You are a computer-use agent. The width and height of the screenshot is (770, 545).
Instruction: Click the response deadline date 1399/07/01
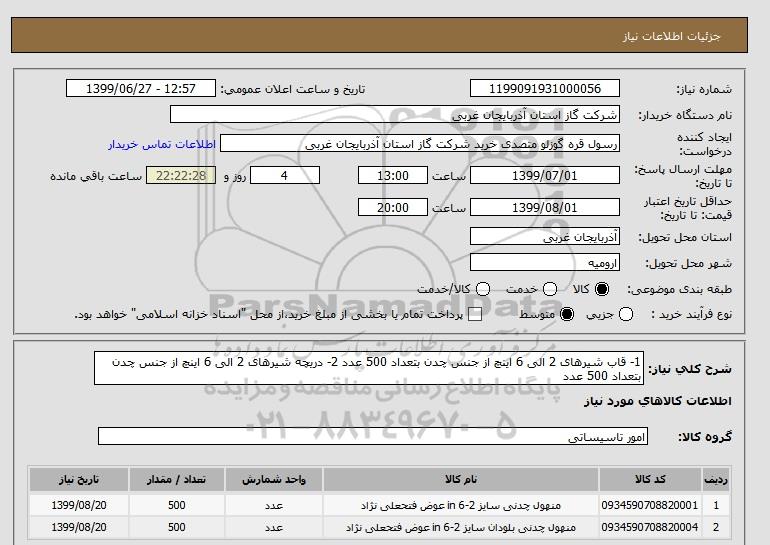[x=545, y=175]
